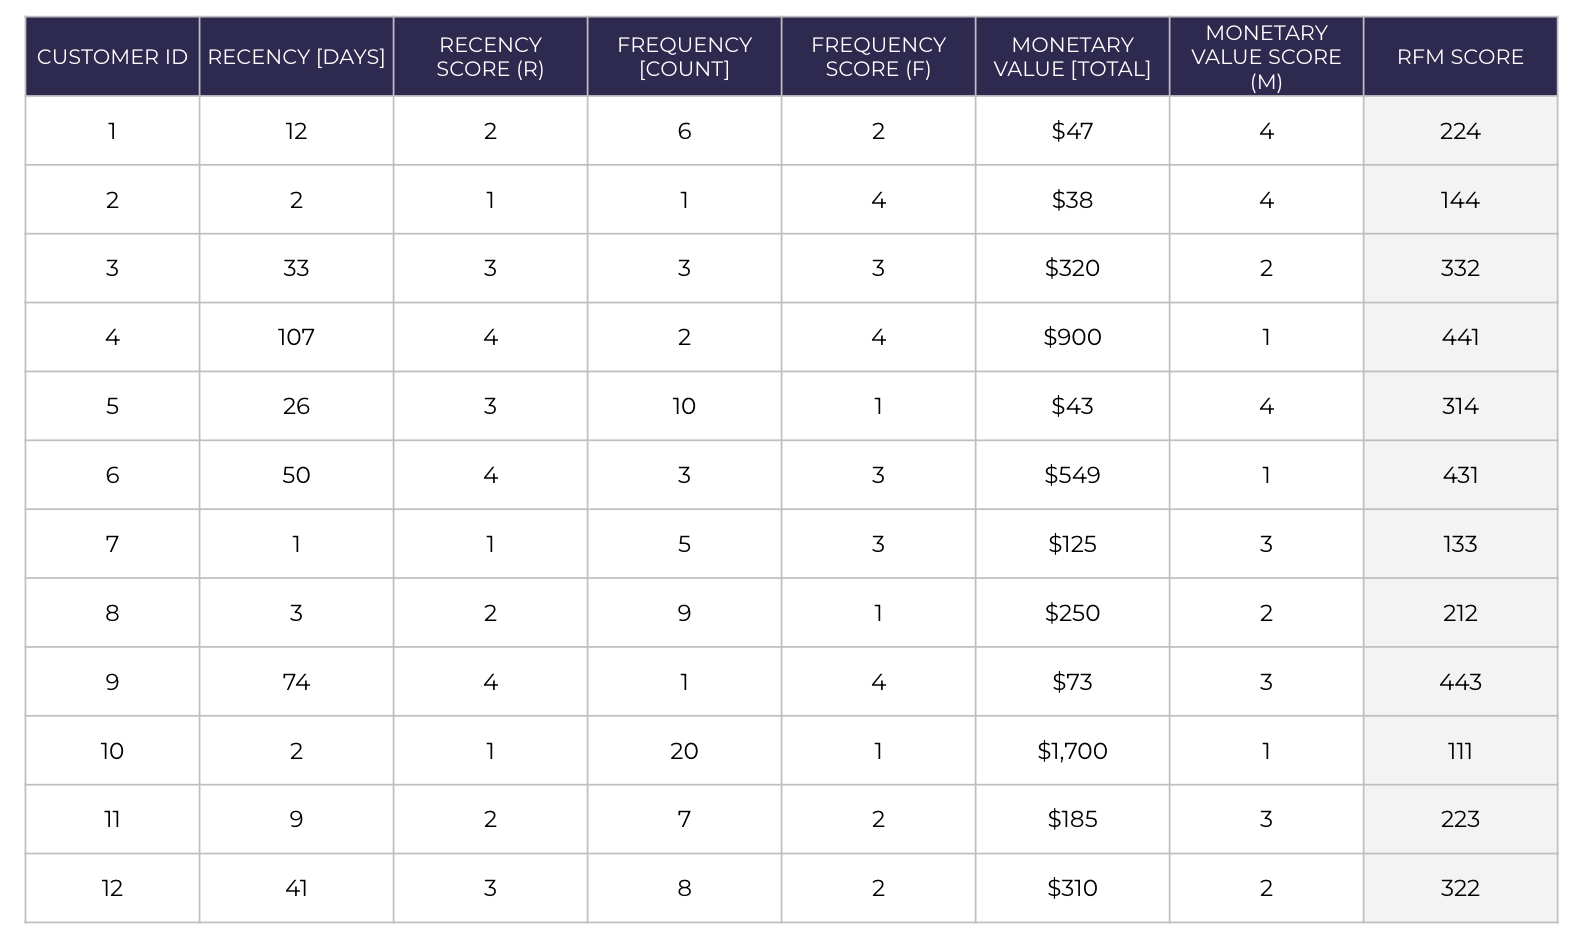Screen dimensions: 1590x936
Task: Click the $1,700 monetary value cell
Action: pyautogui.click(x=1072, y=751)
